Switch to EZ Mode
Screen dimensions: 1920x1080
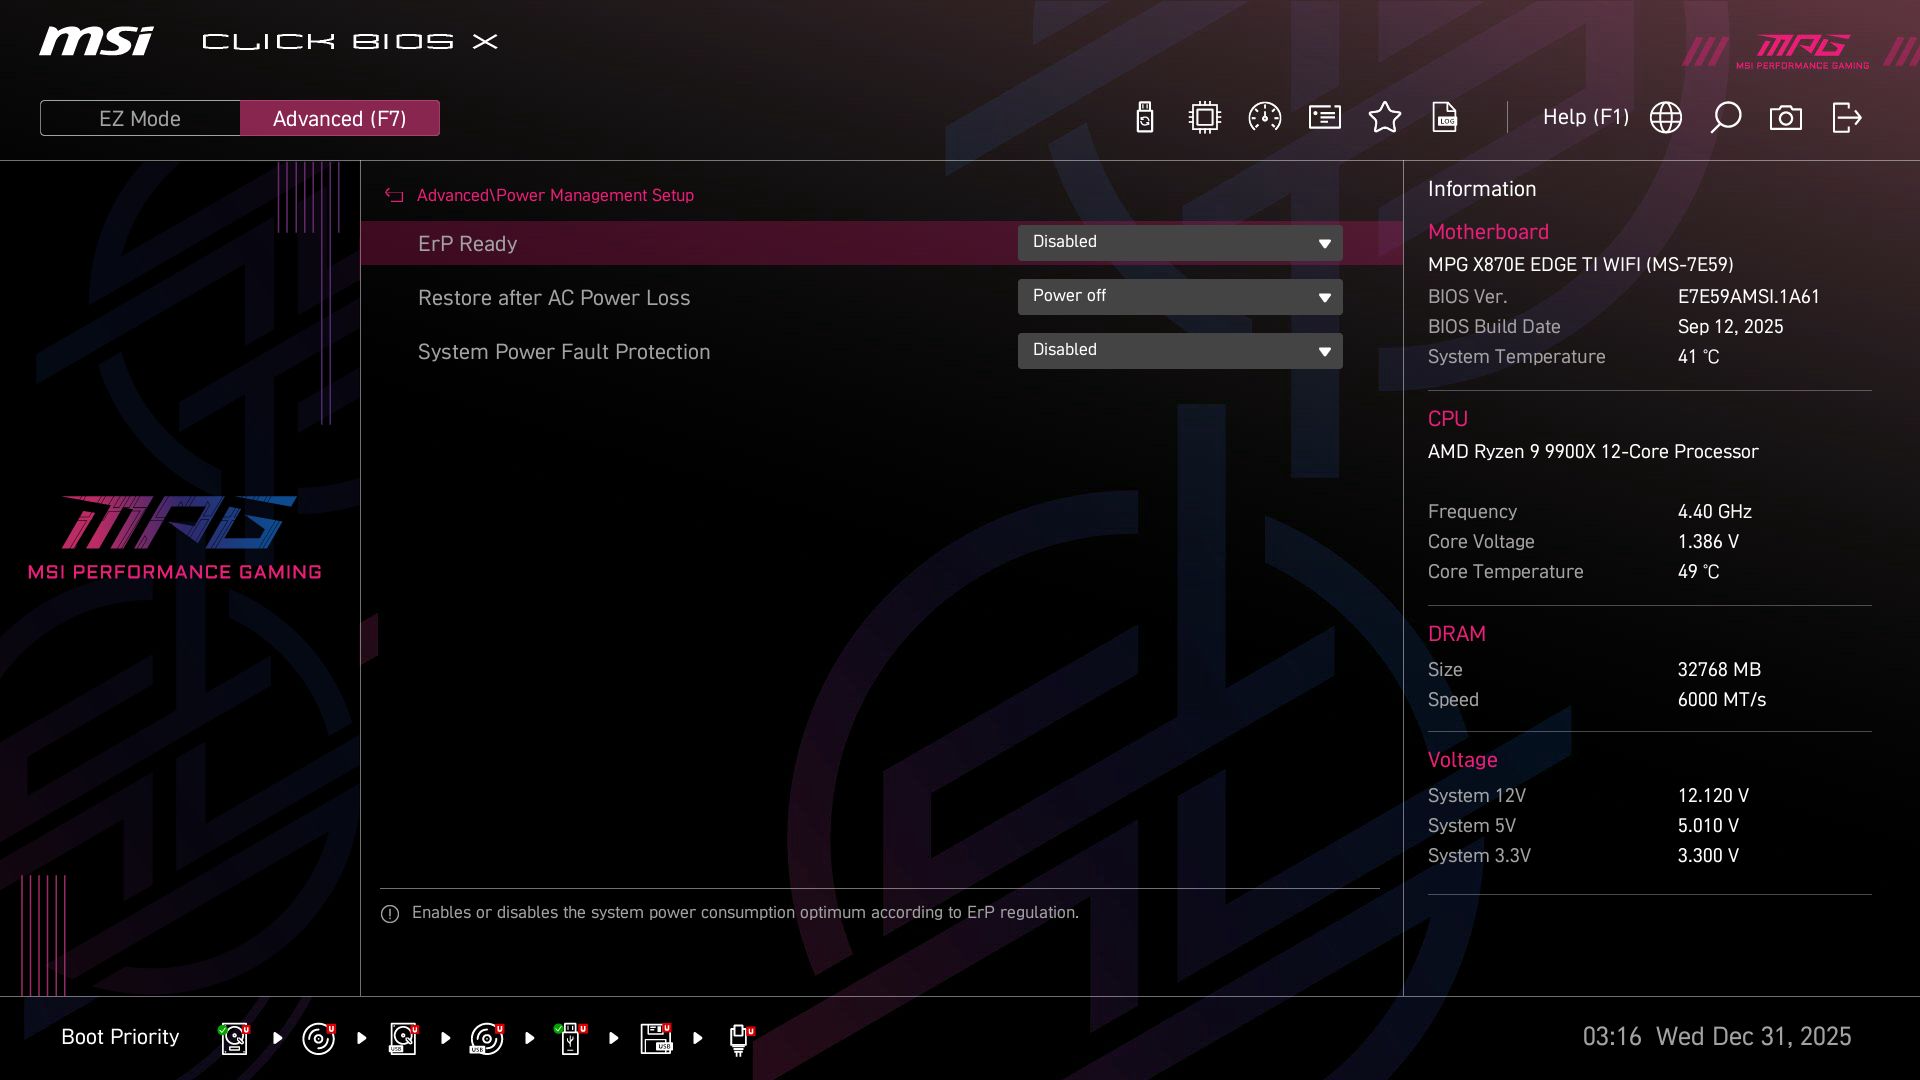[x=139, y=117]
